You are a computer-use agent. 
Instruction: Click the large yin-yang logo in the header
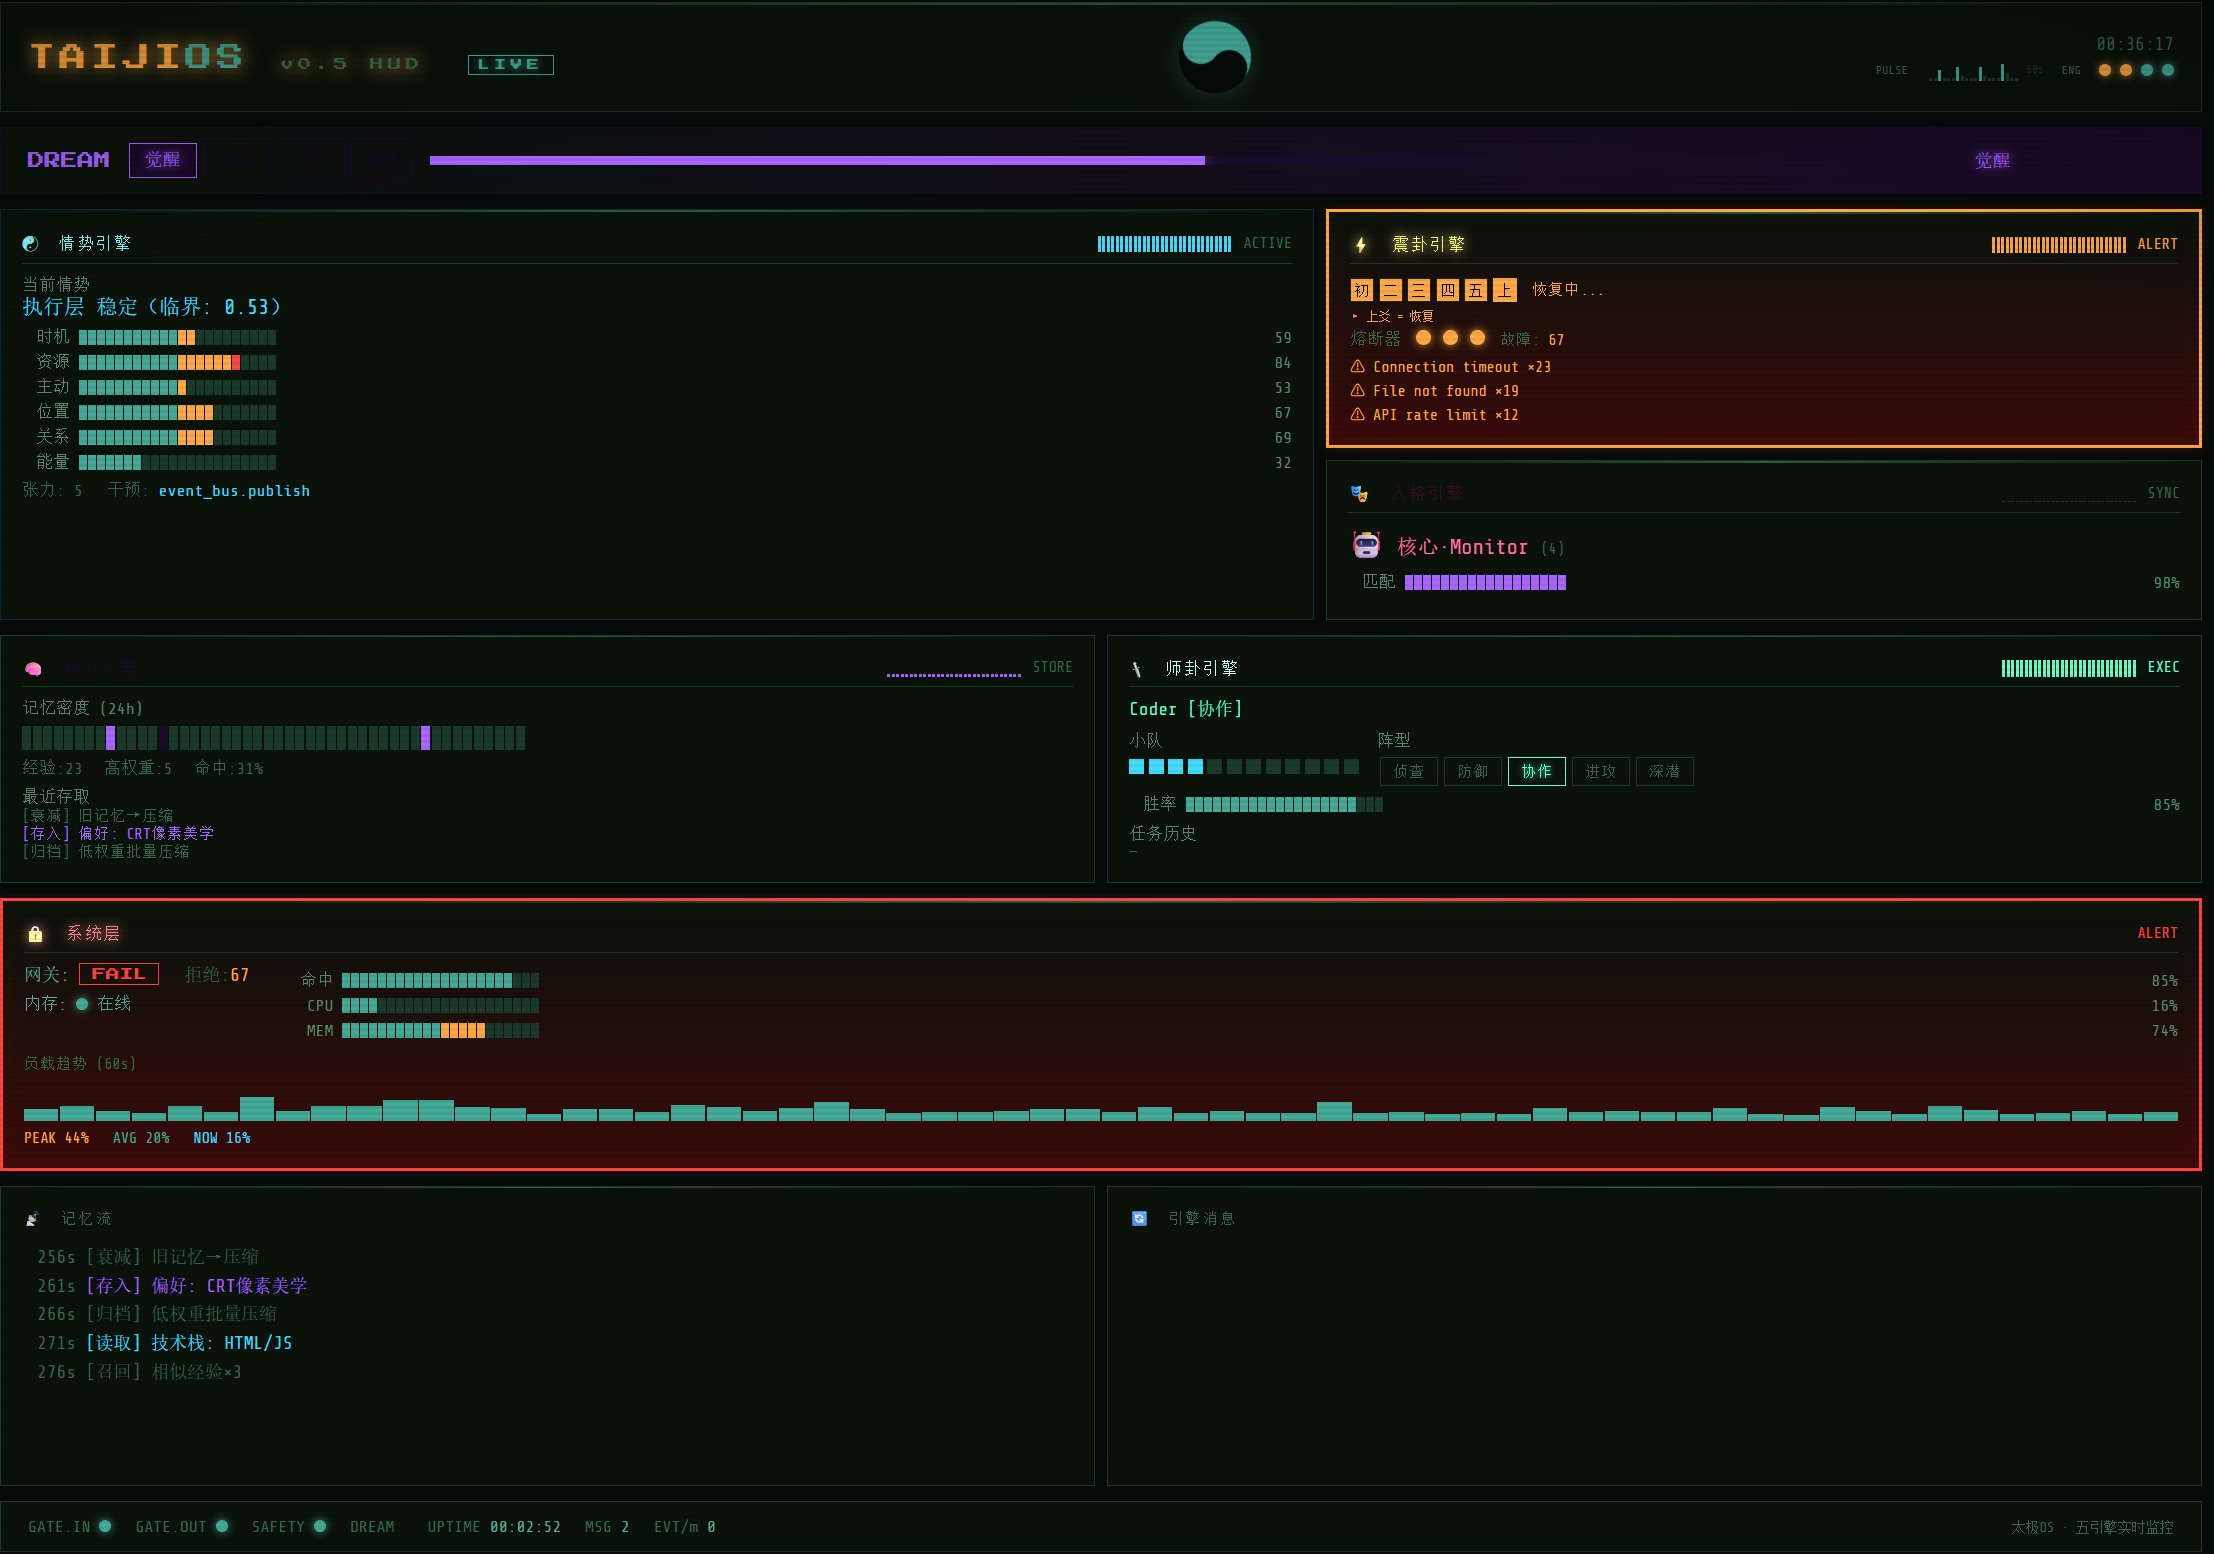point(1215,57)
